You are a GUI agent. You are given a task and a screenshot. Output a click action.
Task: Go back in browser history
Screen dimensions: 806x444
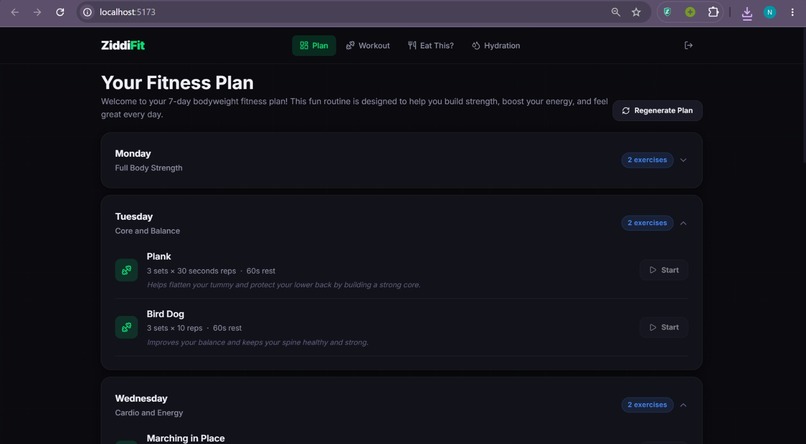15,12
